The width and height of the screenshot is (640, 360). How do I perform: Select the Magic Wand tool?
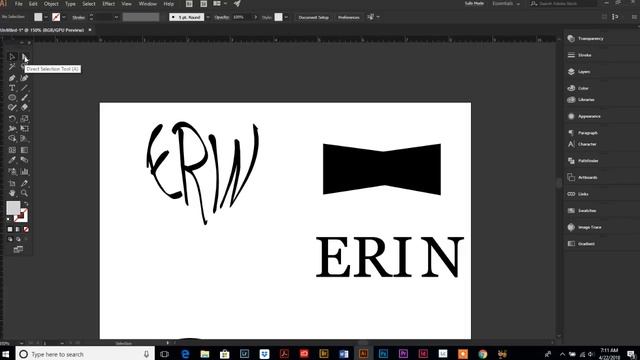point(12,67)
